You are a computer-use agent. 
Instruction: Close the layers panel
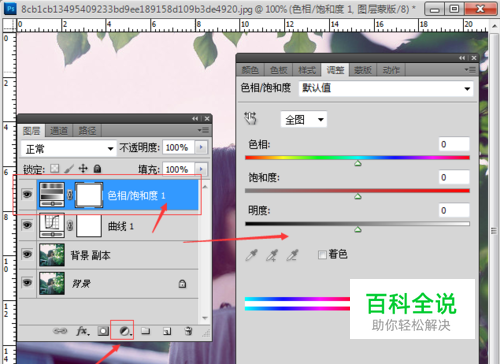[207, 119]
